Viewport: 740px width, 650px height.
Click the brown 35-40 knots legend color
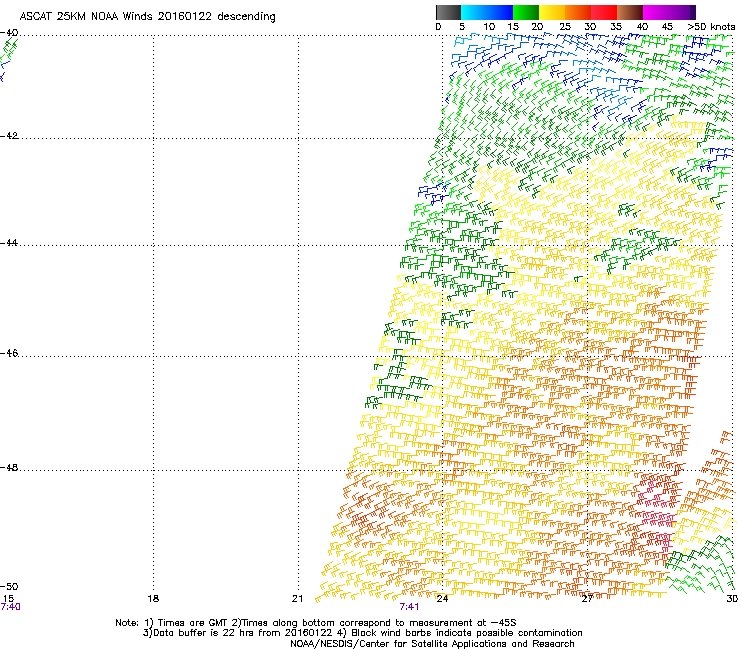pos(630,12)
